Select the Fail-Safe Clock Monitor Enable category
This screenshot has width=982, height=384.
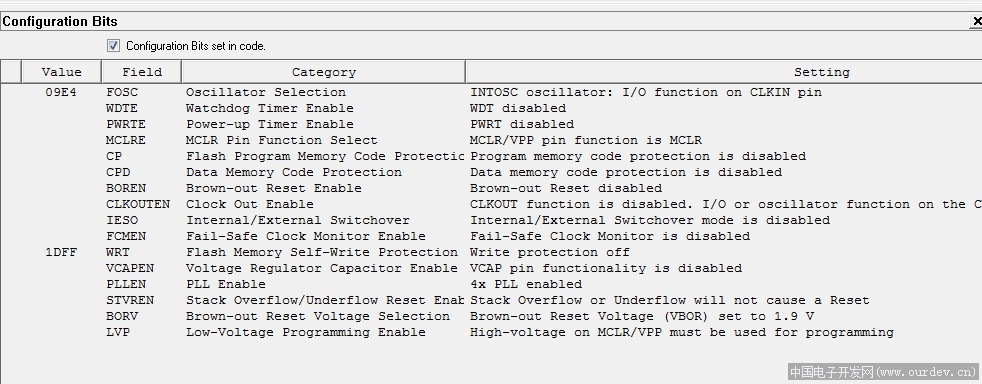click(306, 236)
